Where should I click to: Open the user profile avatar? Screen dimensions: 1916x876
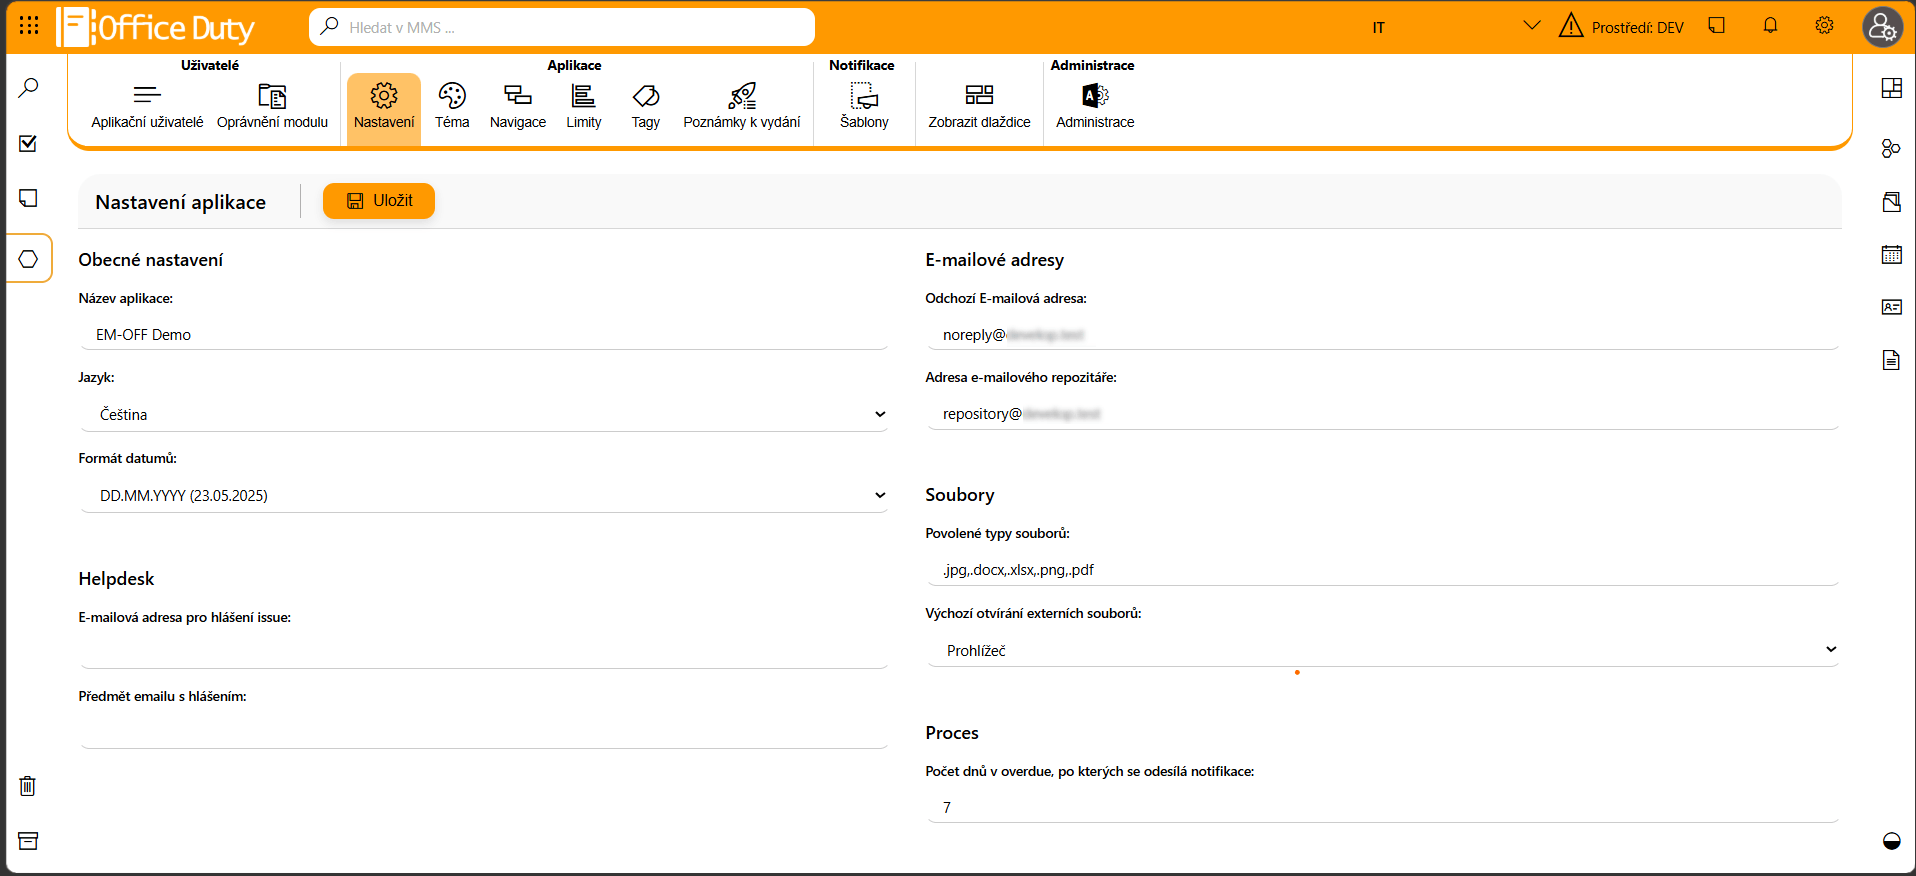coord(1882,27)
